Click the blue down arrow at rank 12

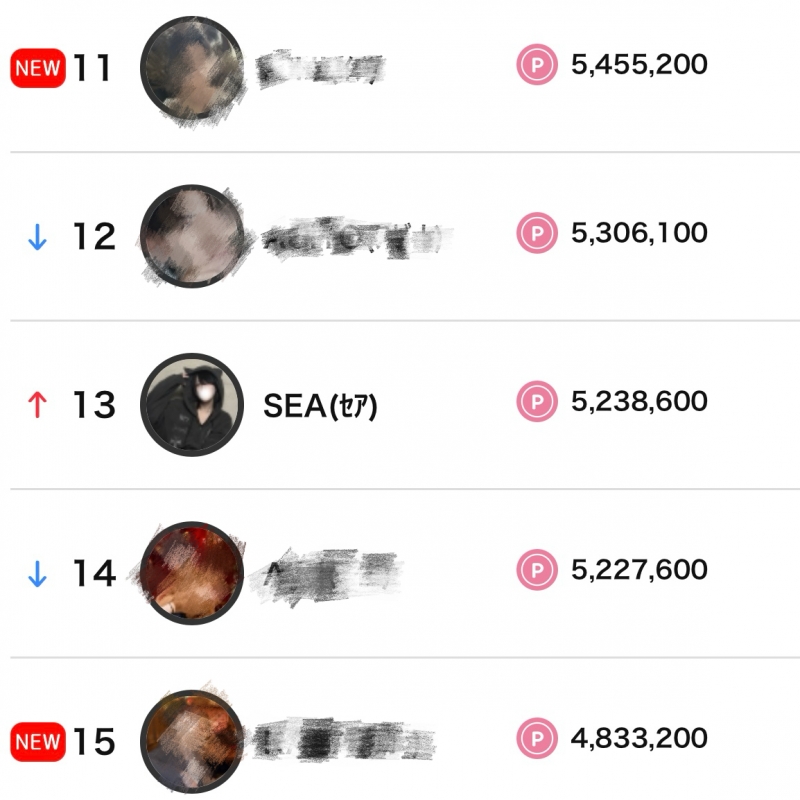37,238
